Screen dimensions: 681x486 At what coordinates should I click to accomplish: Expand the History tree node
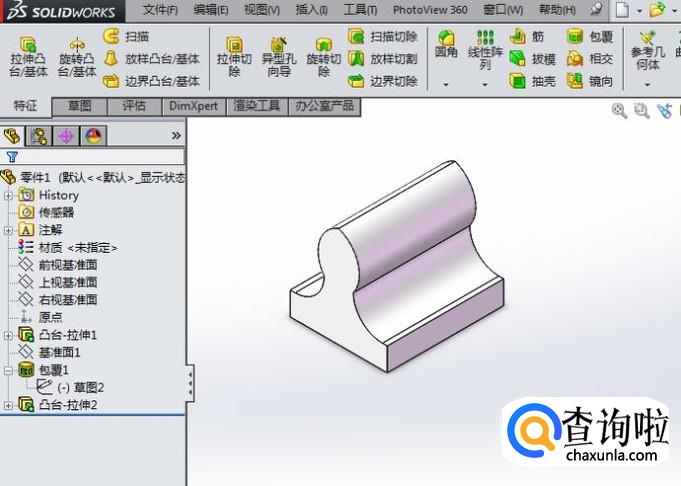(x=8, y=195)
